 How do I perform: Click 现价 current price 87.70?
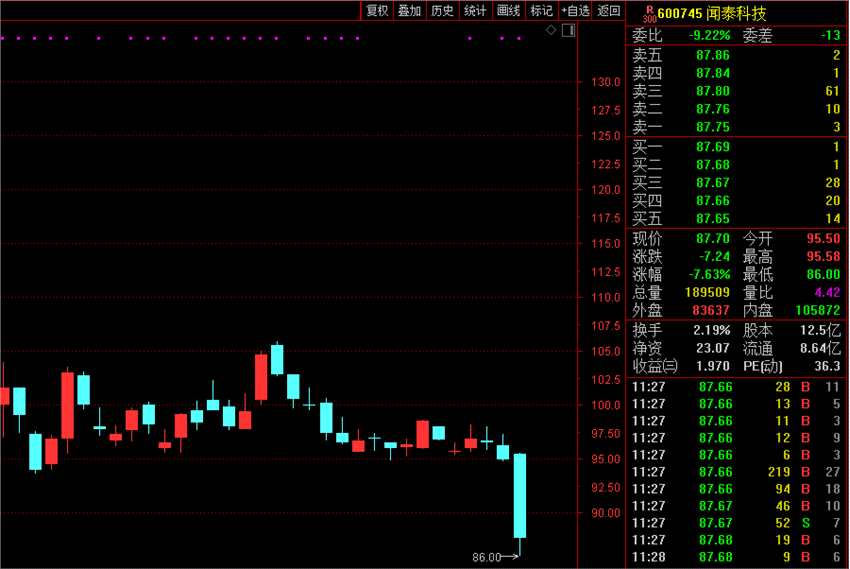tap(713, 238)
